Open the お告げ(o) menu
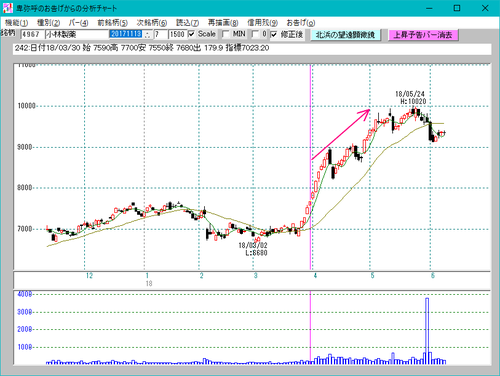500x376 pixels. coord(301,23)
